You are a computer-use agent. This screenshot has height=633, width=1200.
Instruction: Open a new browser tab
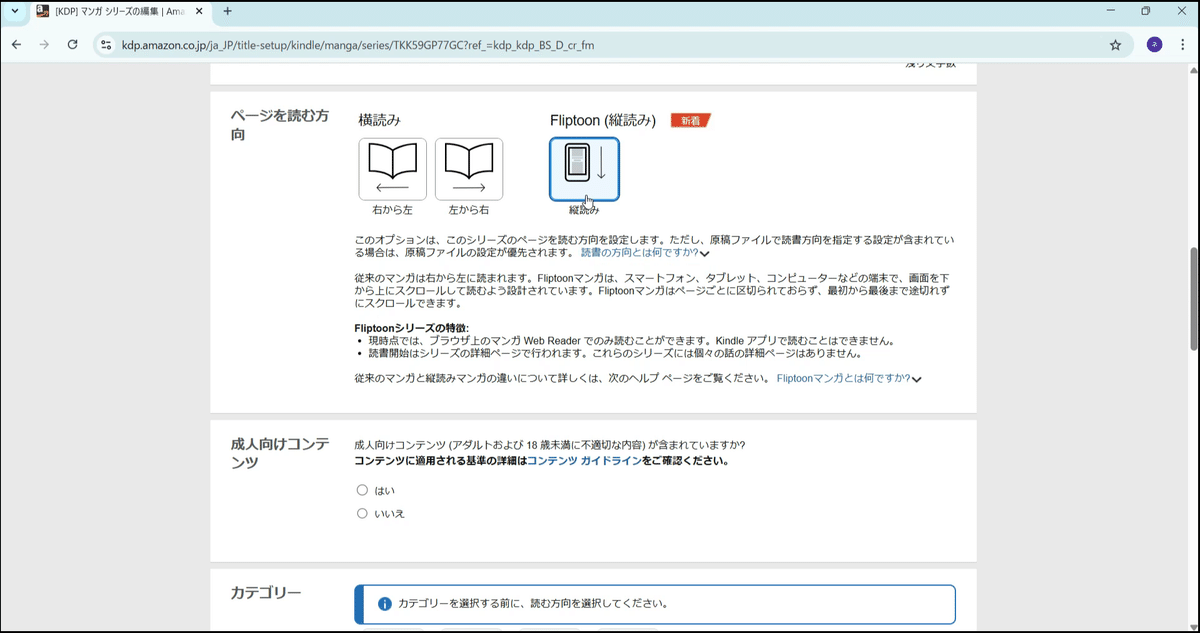(228, 13)
